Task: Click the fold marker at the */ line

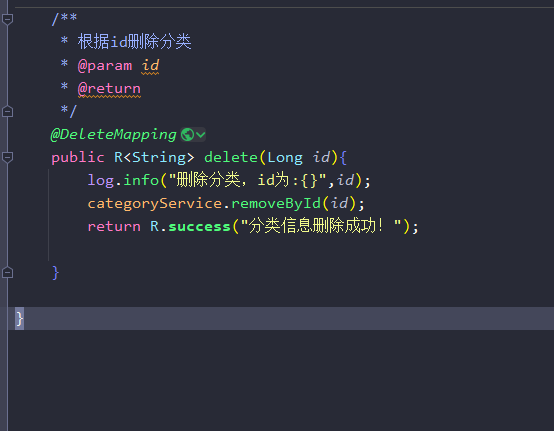Action: pyautogui.click(x=7, y=112)
